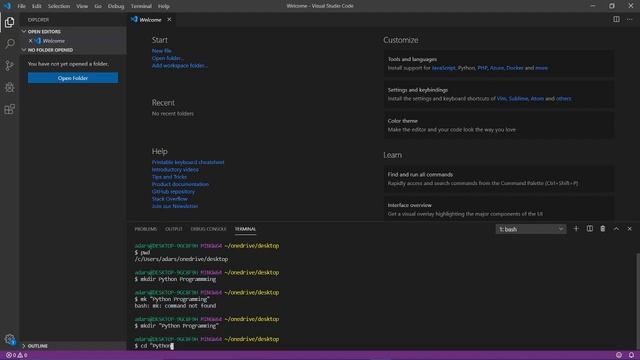
Task: Open the Interface overview card
Action: click(x=498, y=209)
